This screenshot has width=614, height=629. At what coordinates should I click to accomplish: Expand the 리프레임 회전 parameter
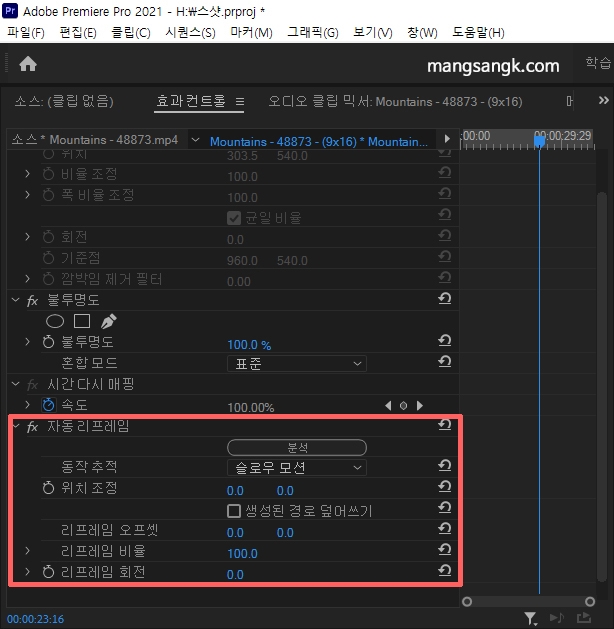(x=27, y=572)
